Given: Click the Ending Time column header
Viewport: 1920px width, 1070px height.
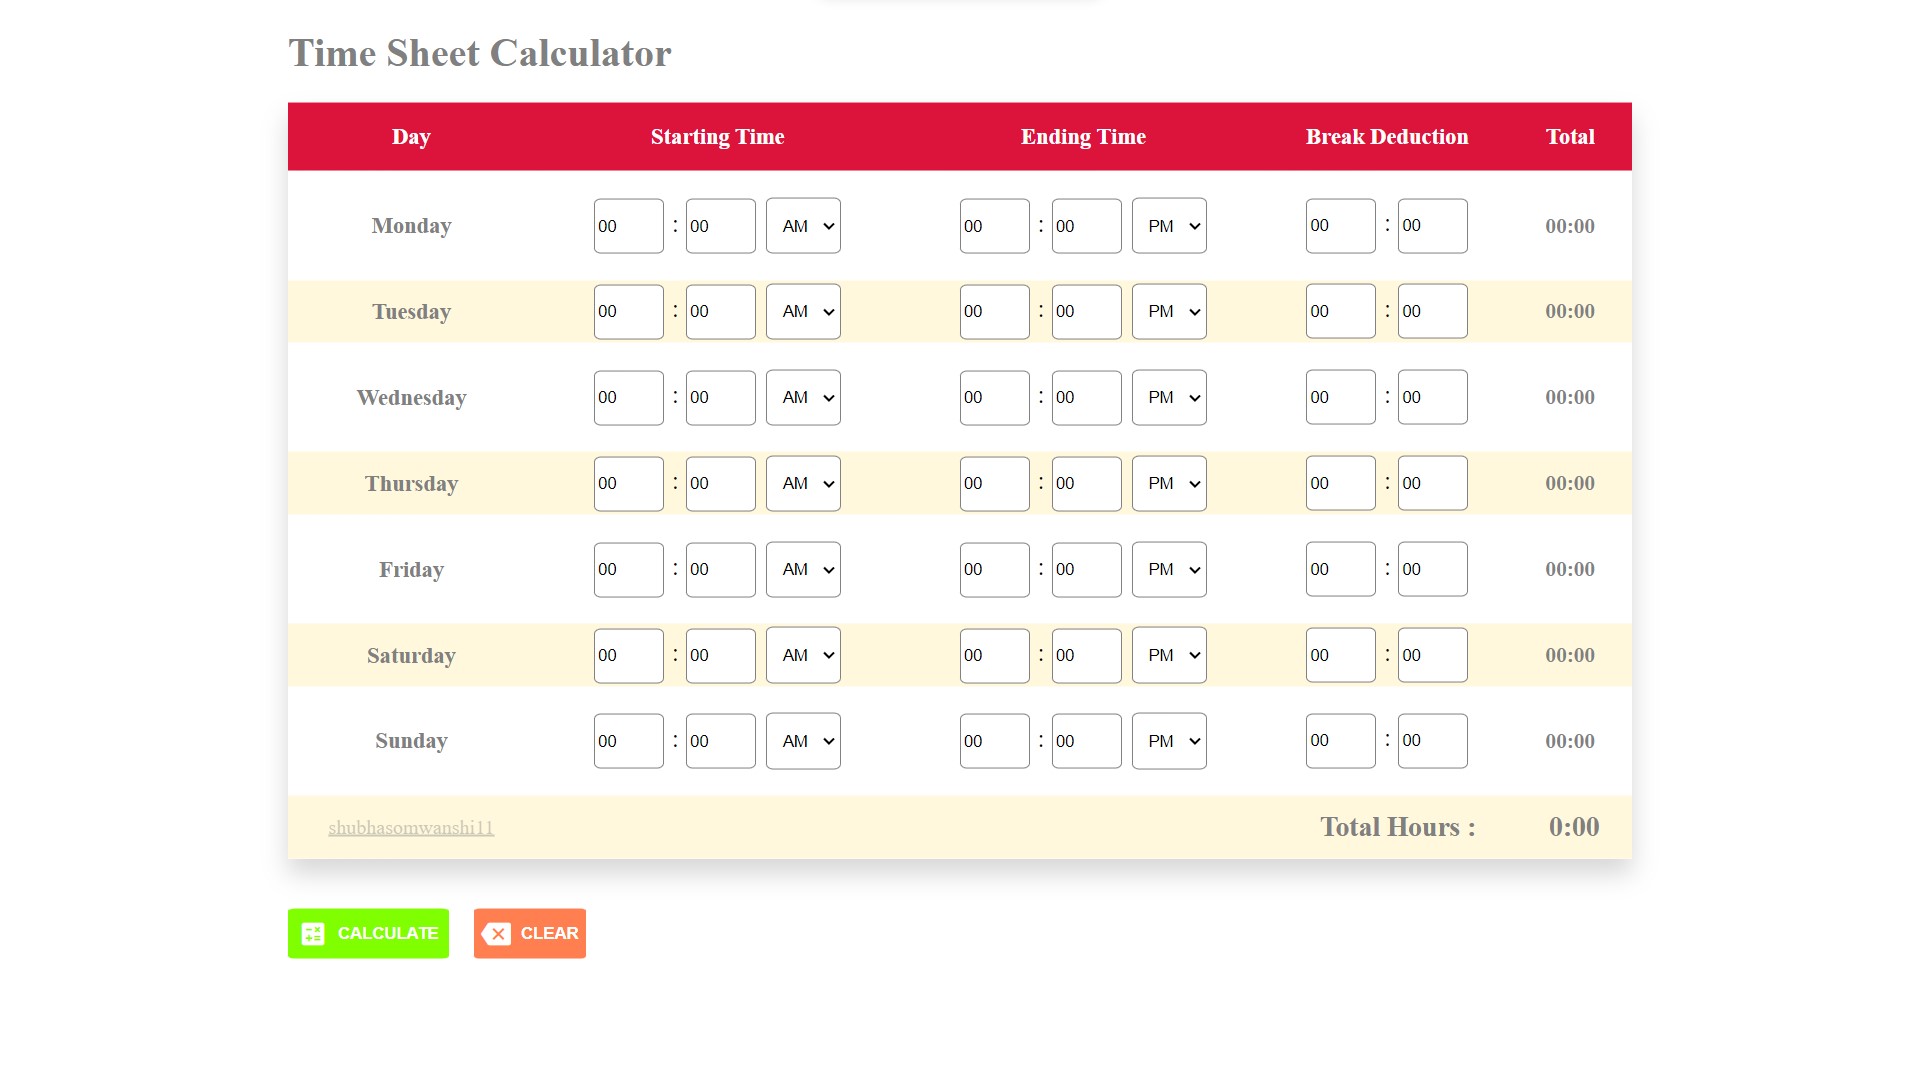Looking at the screenshot, I should point(1083,137).
